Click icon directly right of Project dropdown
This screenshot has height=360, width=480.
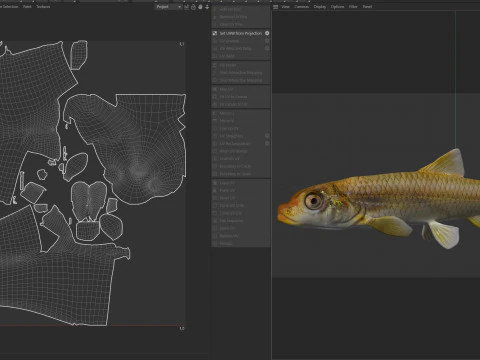187,7
